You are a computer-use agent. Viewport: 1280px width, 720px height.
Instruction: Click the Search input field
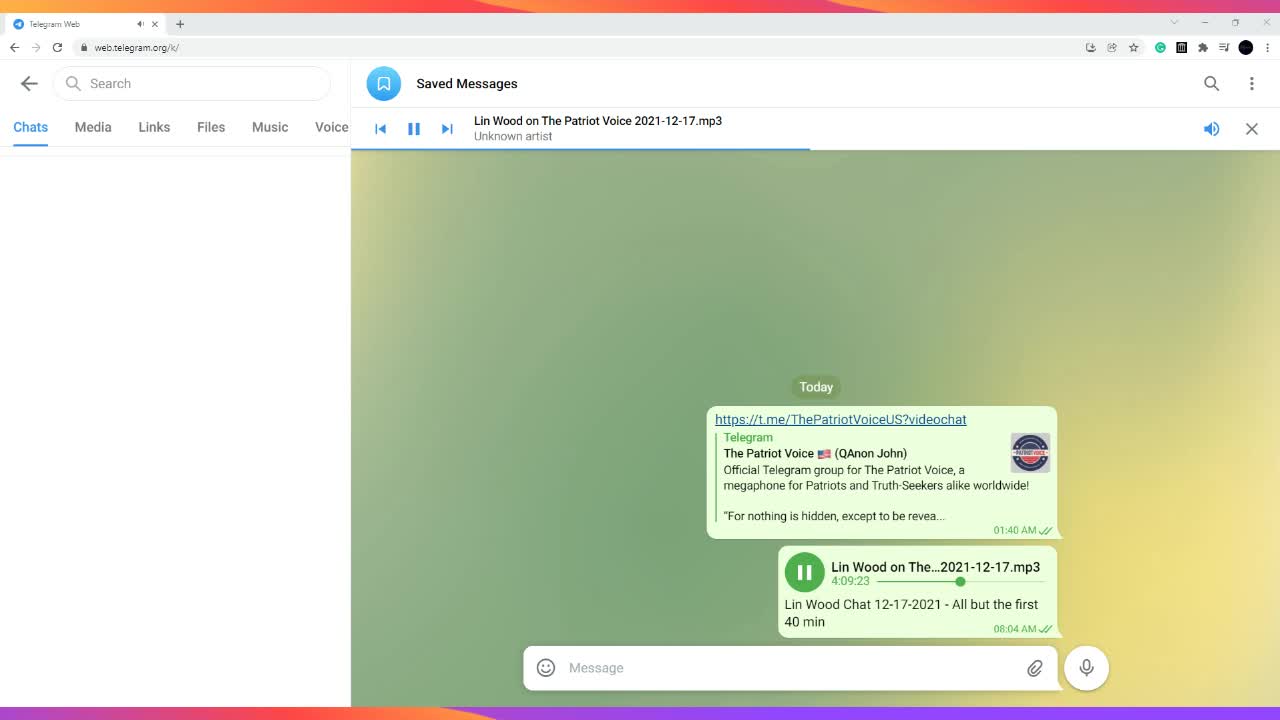(x=192, y=84)
